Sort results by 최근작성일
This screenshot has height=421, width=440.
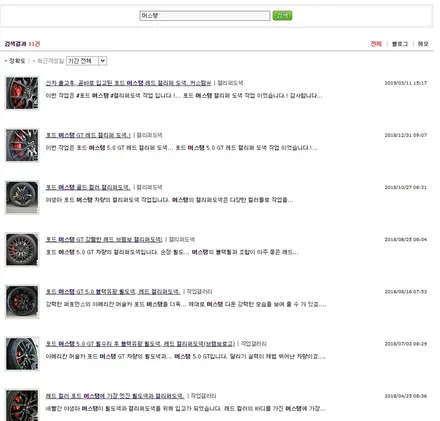50,61
